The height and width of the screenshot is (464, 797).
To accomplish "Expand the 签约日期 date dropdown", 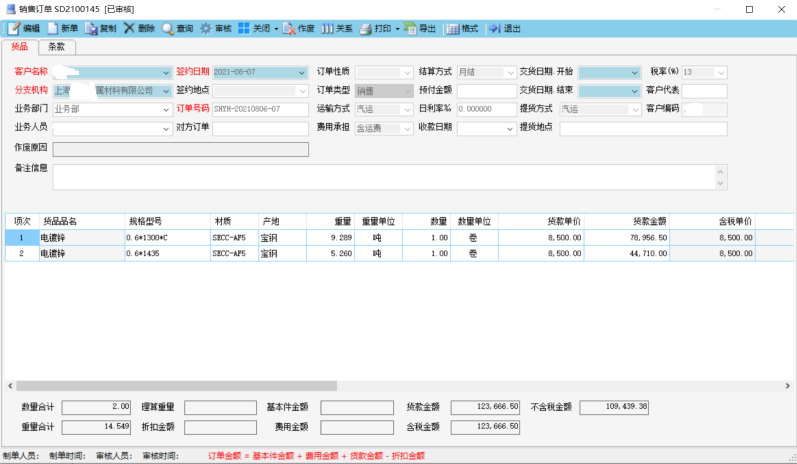I will (x=301, y=73).
